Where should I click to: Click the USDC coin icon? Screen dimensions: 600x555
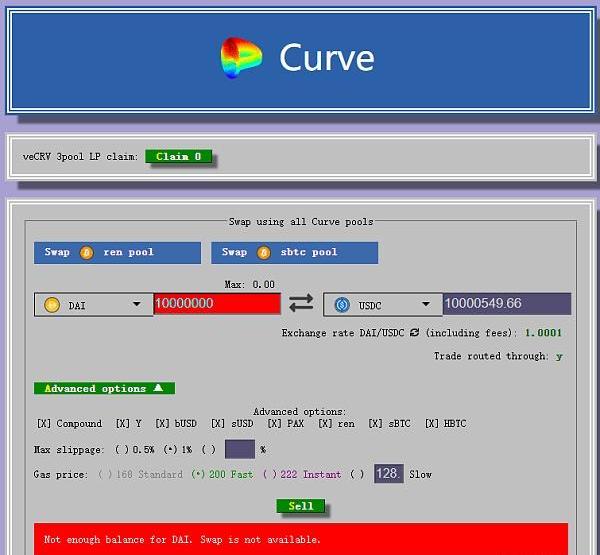[x=342, y=304]
